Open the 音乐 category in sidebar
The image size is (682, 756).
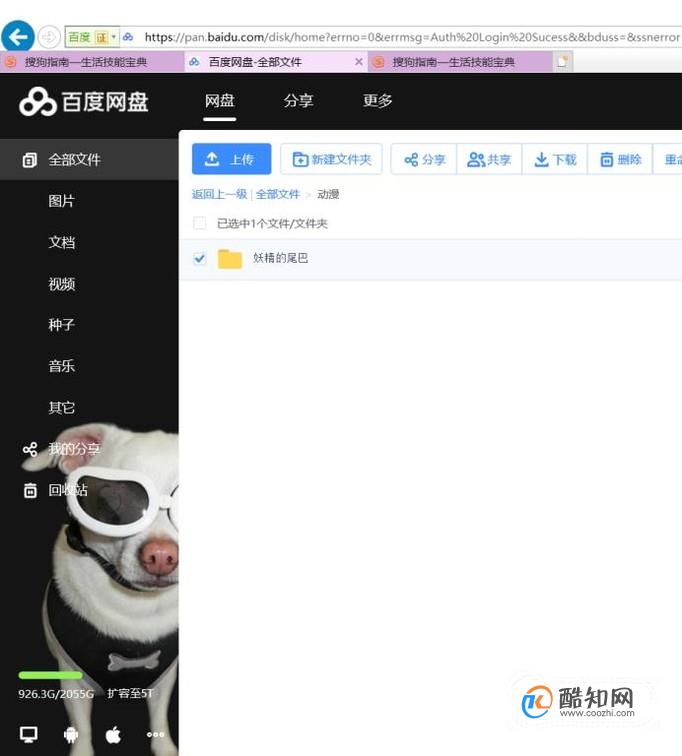[x=62, y=366]
